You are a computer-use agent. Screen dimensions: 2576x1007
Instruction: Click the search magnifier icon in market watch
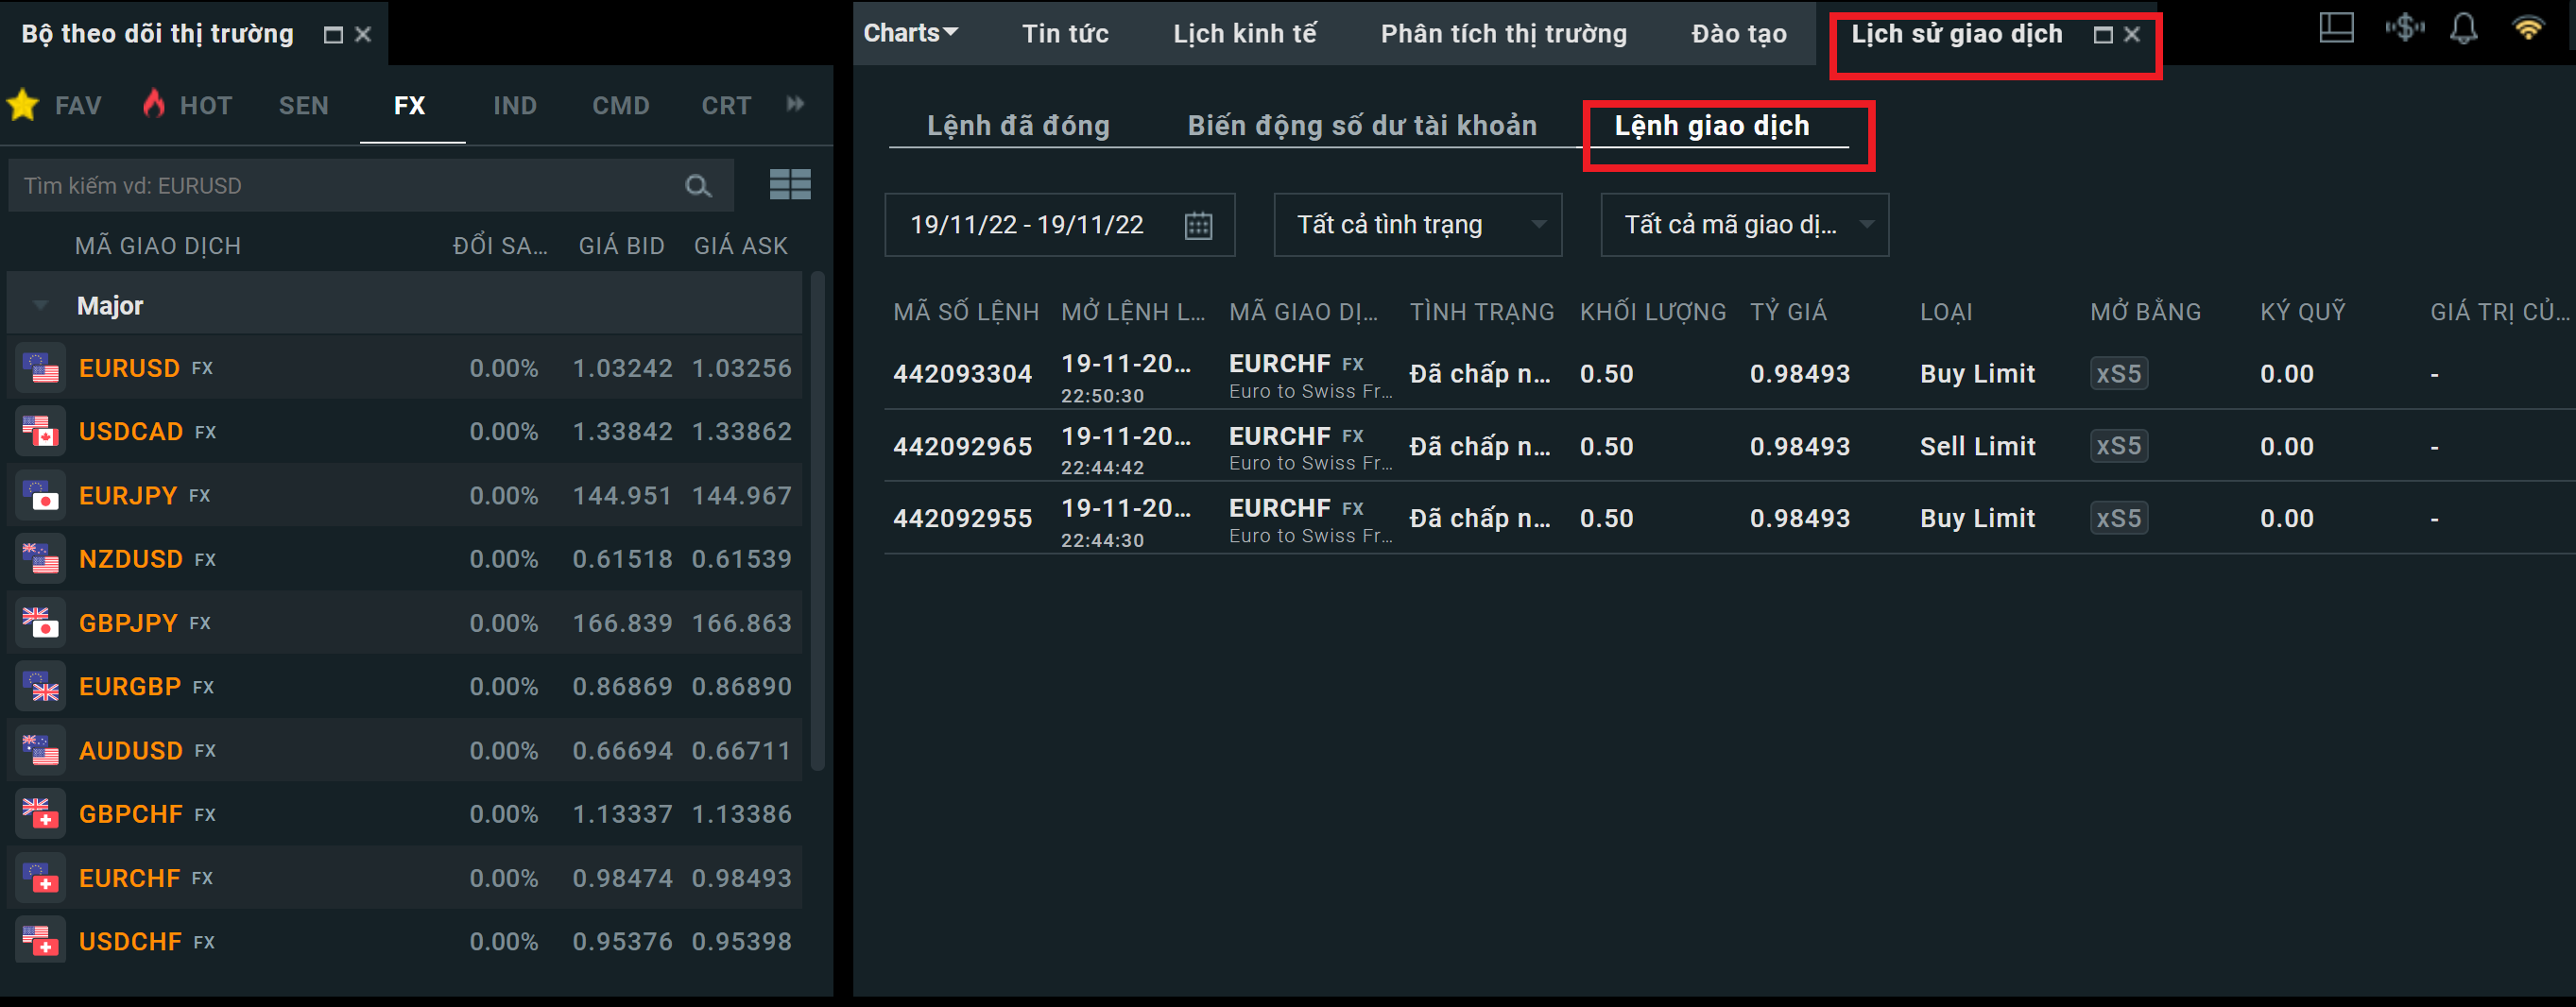pyautogui.click(x=698, y=186)
